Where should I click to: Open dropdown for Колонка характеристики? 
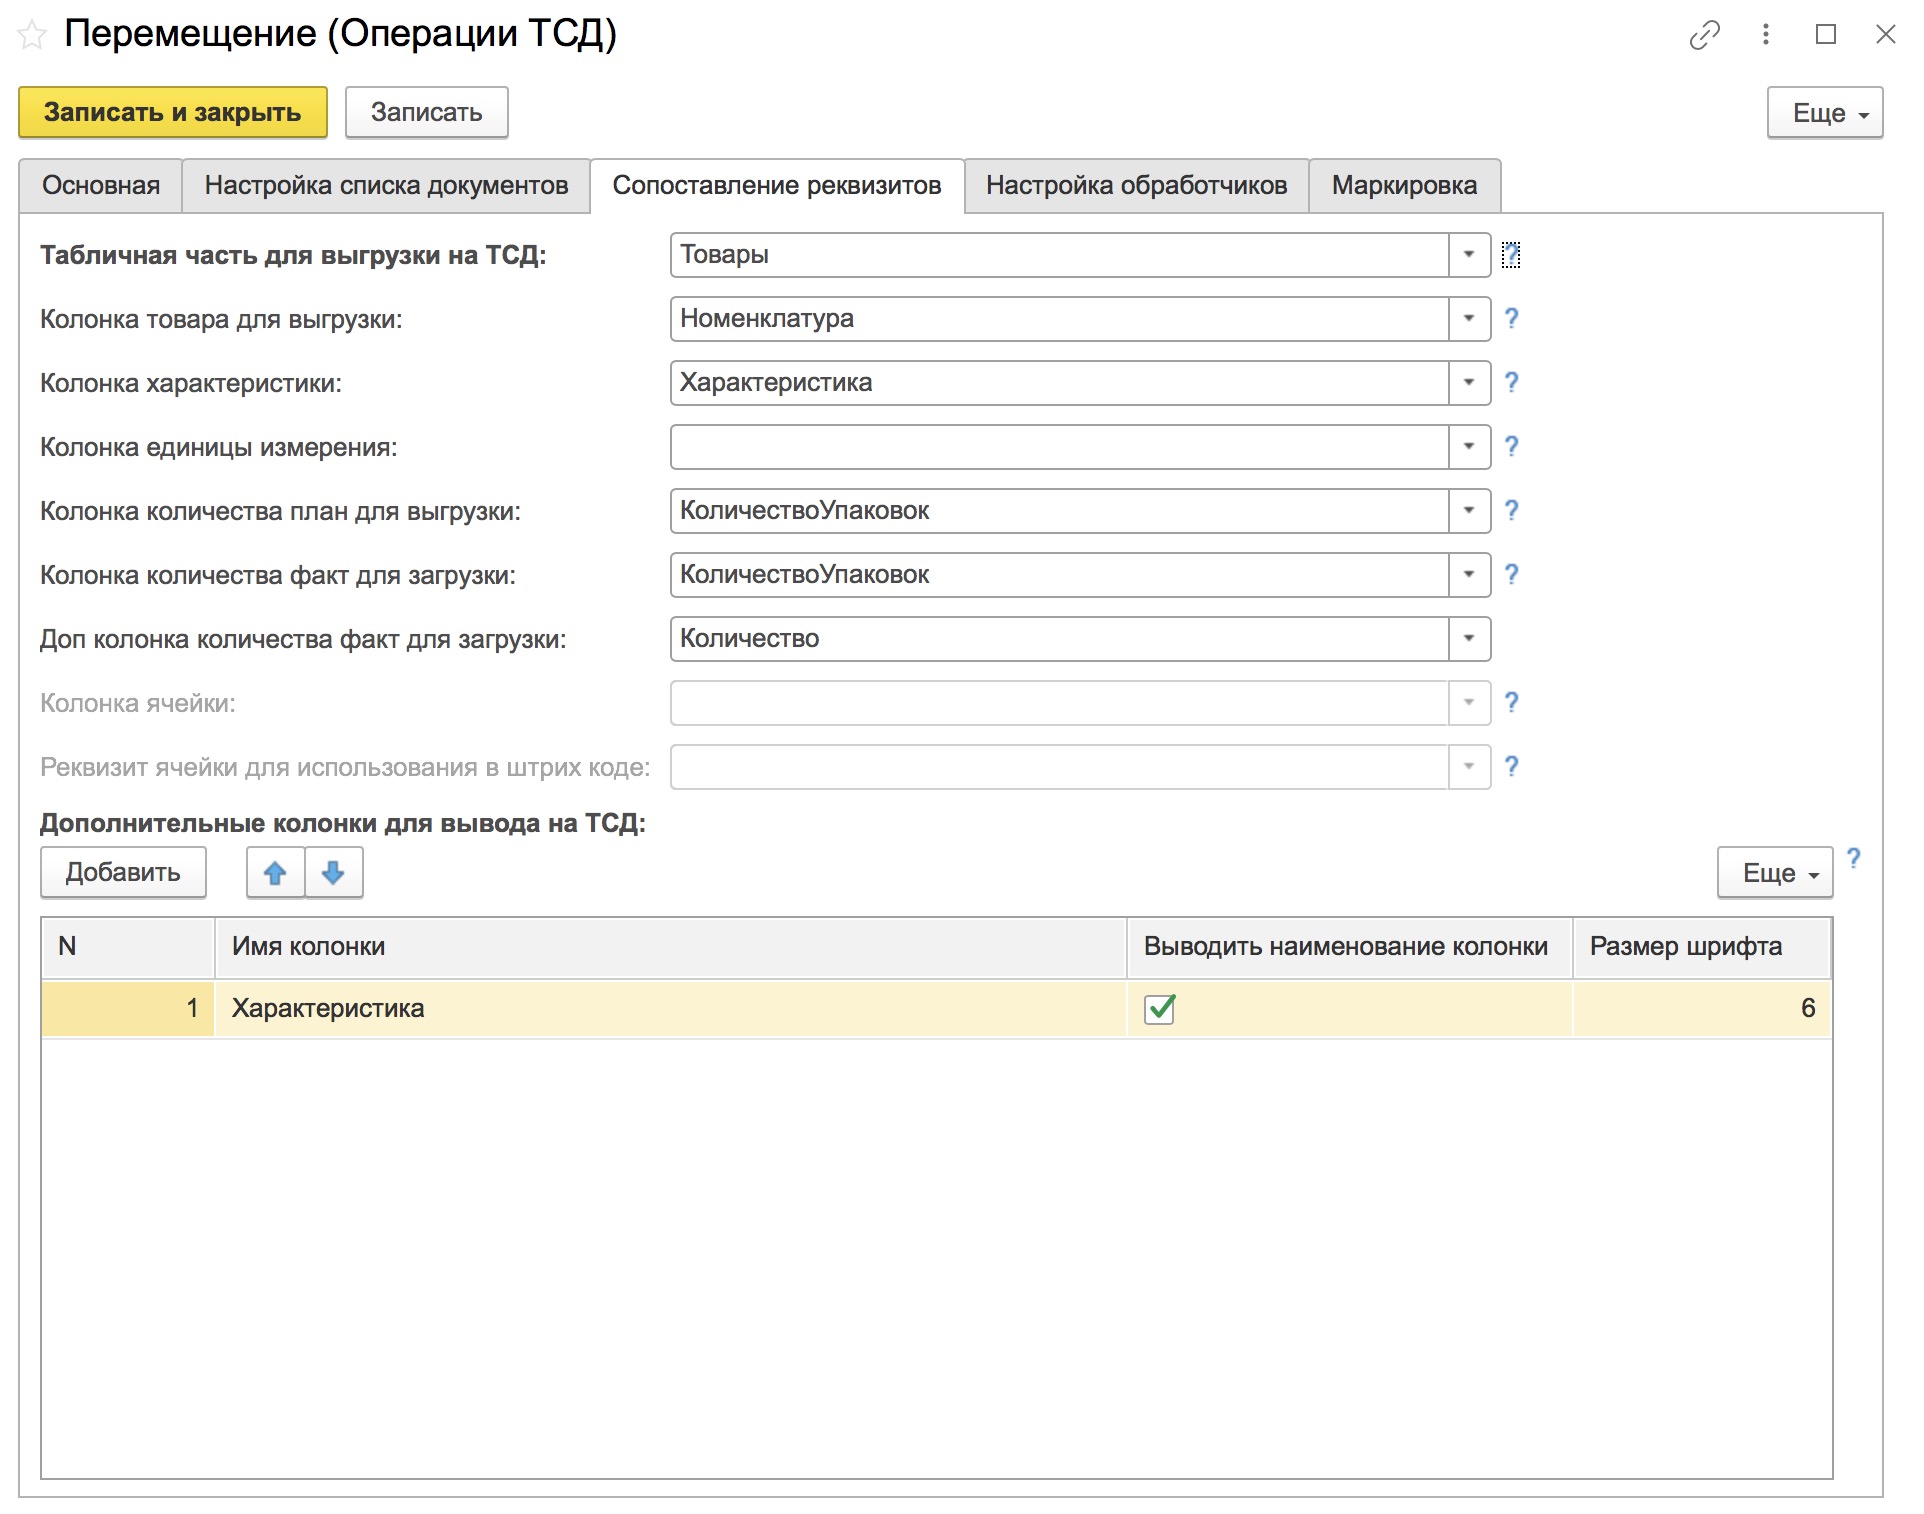tap(1469, 383)
